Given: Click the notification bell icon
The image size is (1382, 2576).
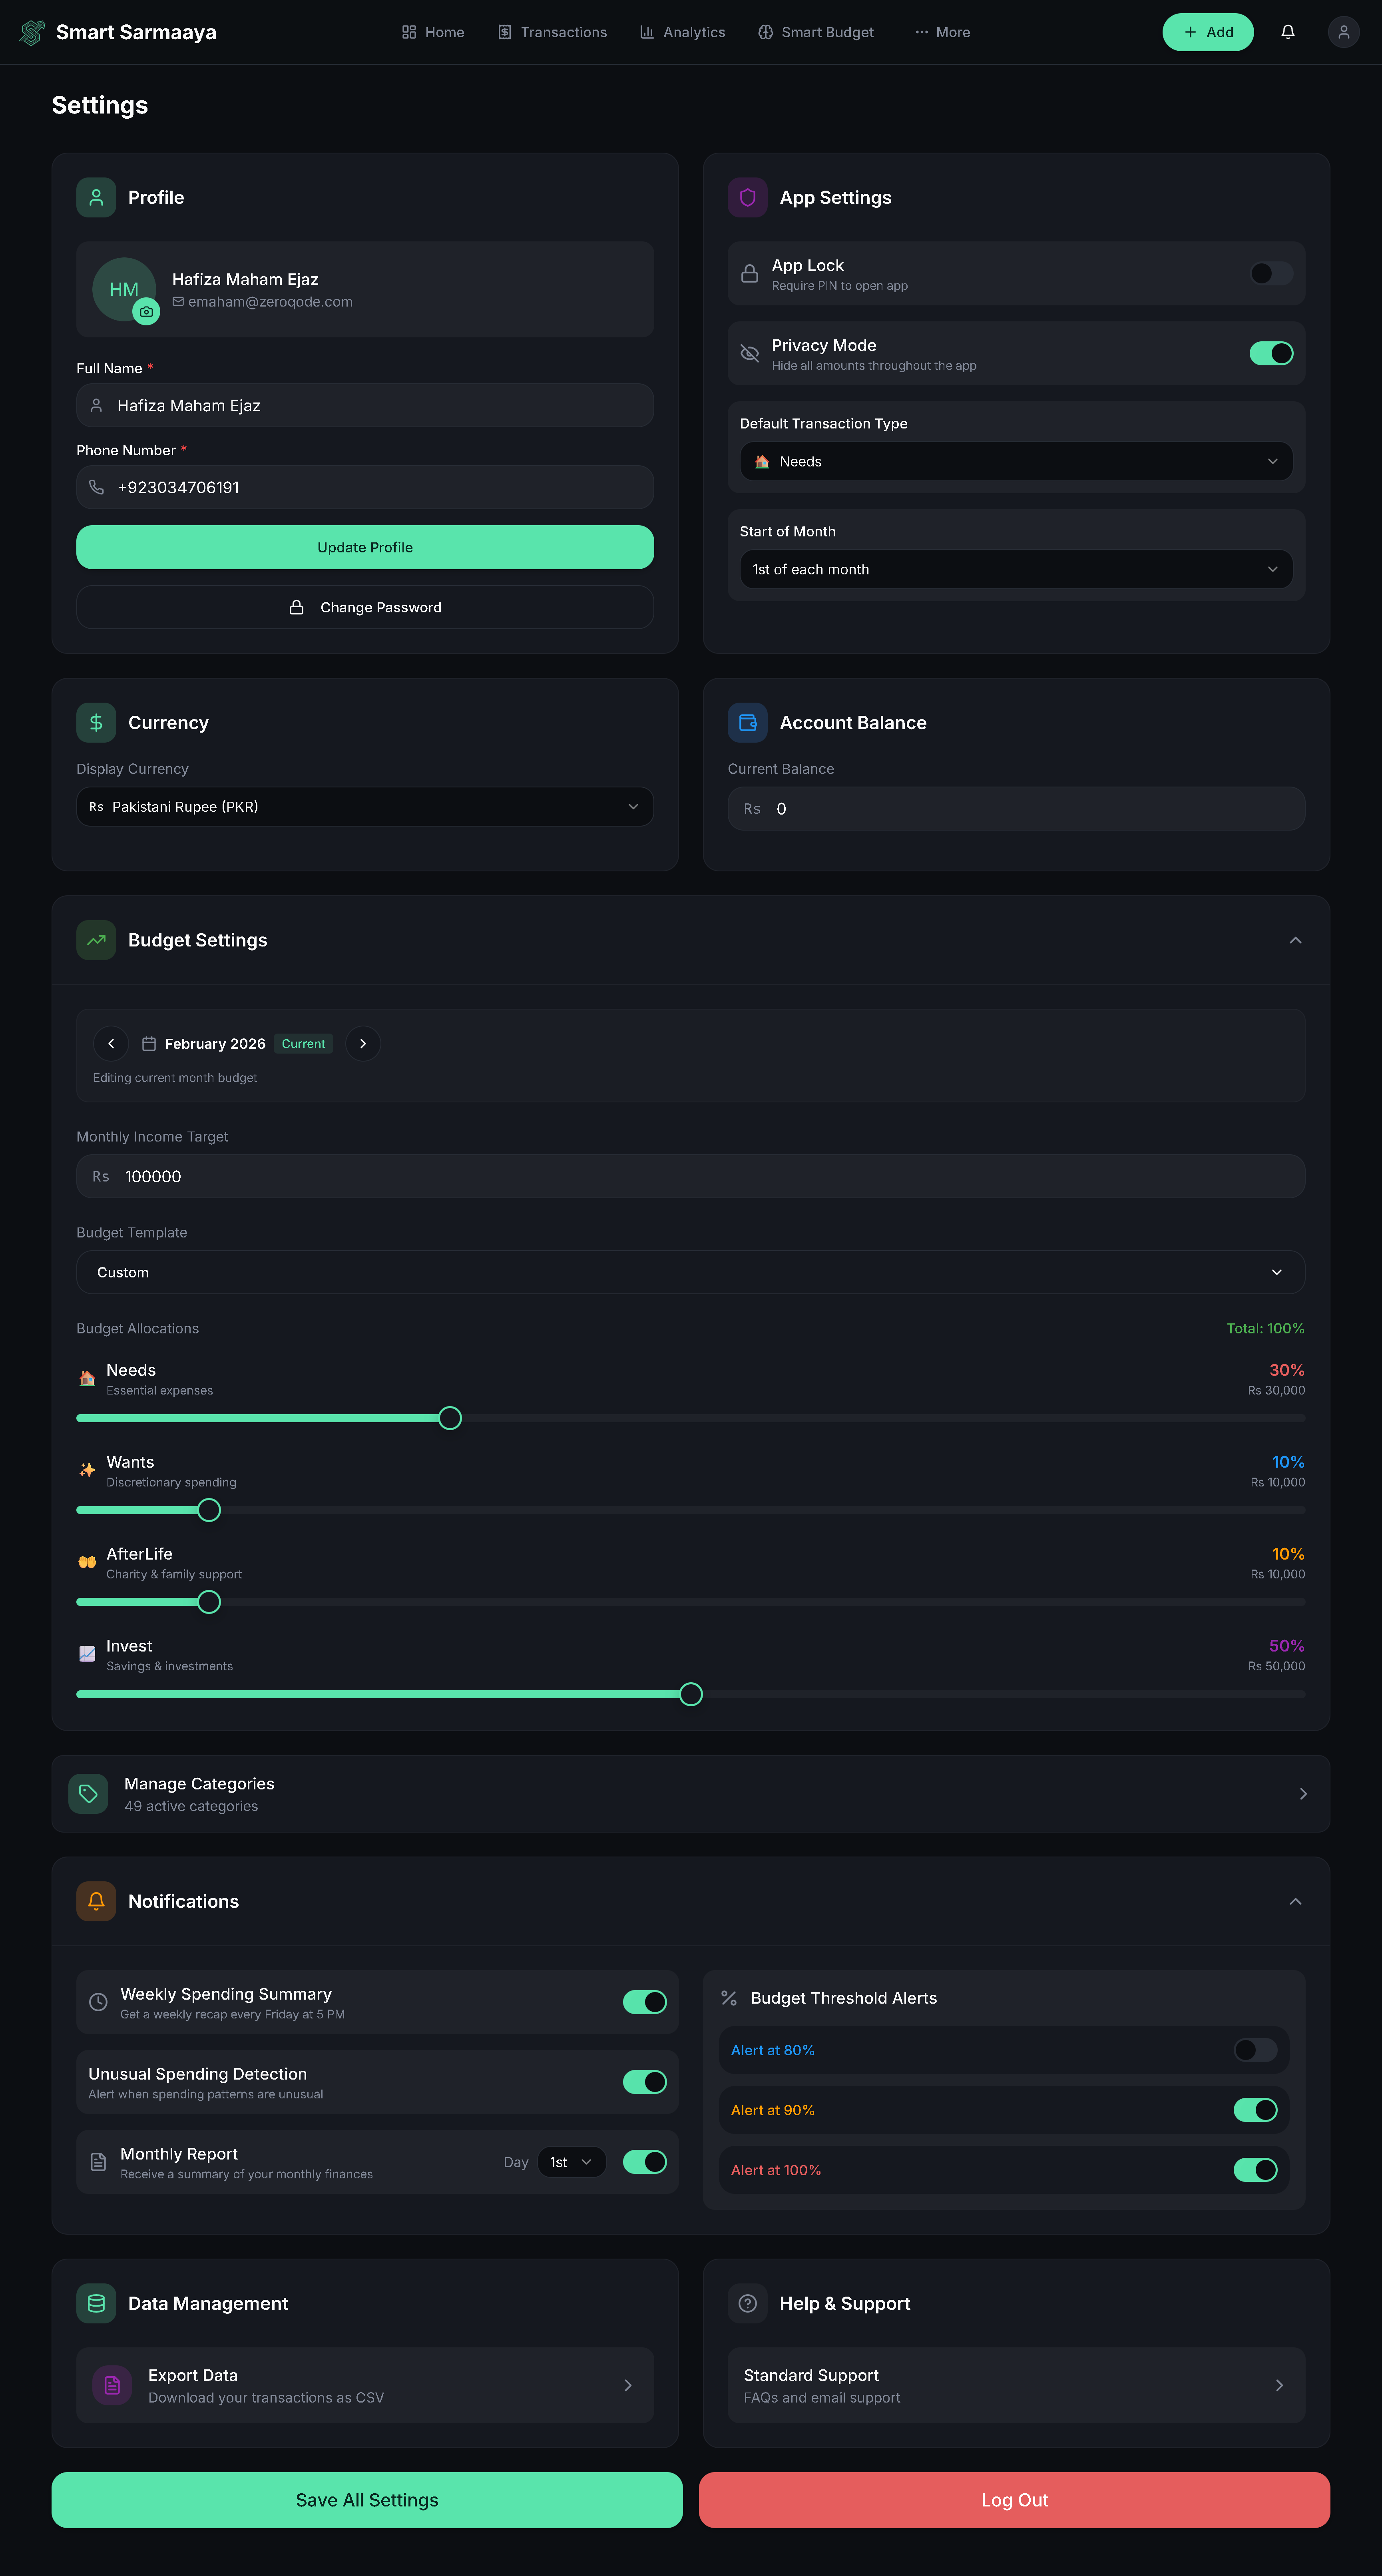Looking at the screenshot, I should 1288,32.
